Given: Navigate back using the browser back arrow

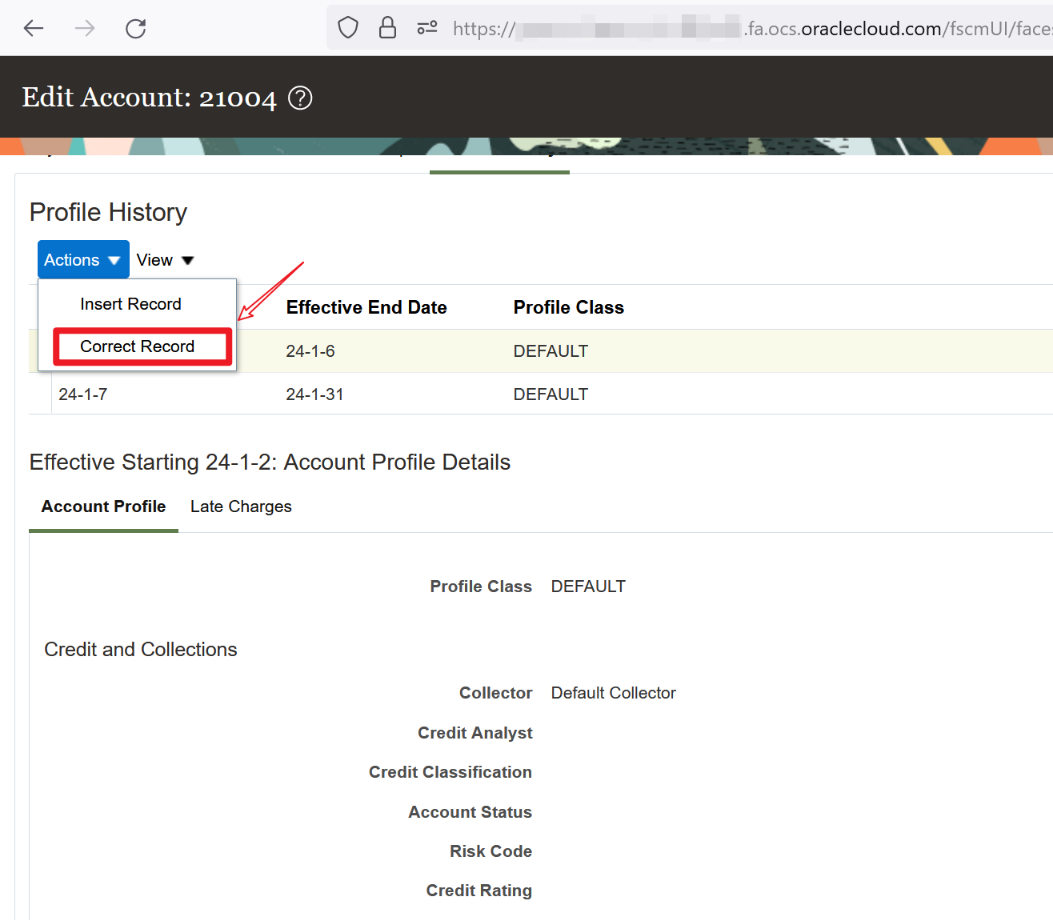Looking at the screenshot, I should pos(33,28).
